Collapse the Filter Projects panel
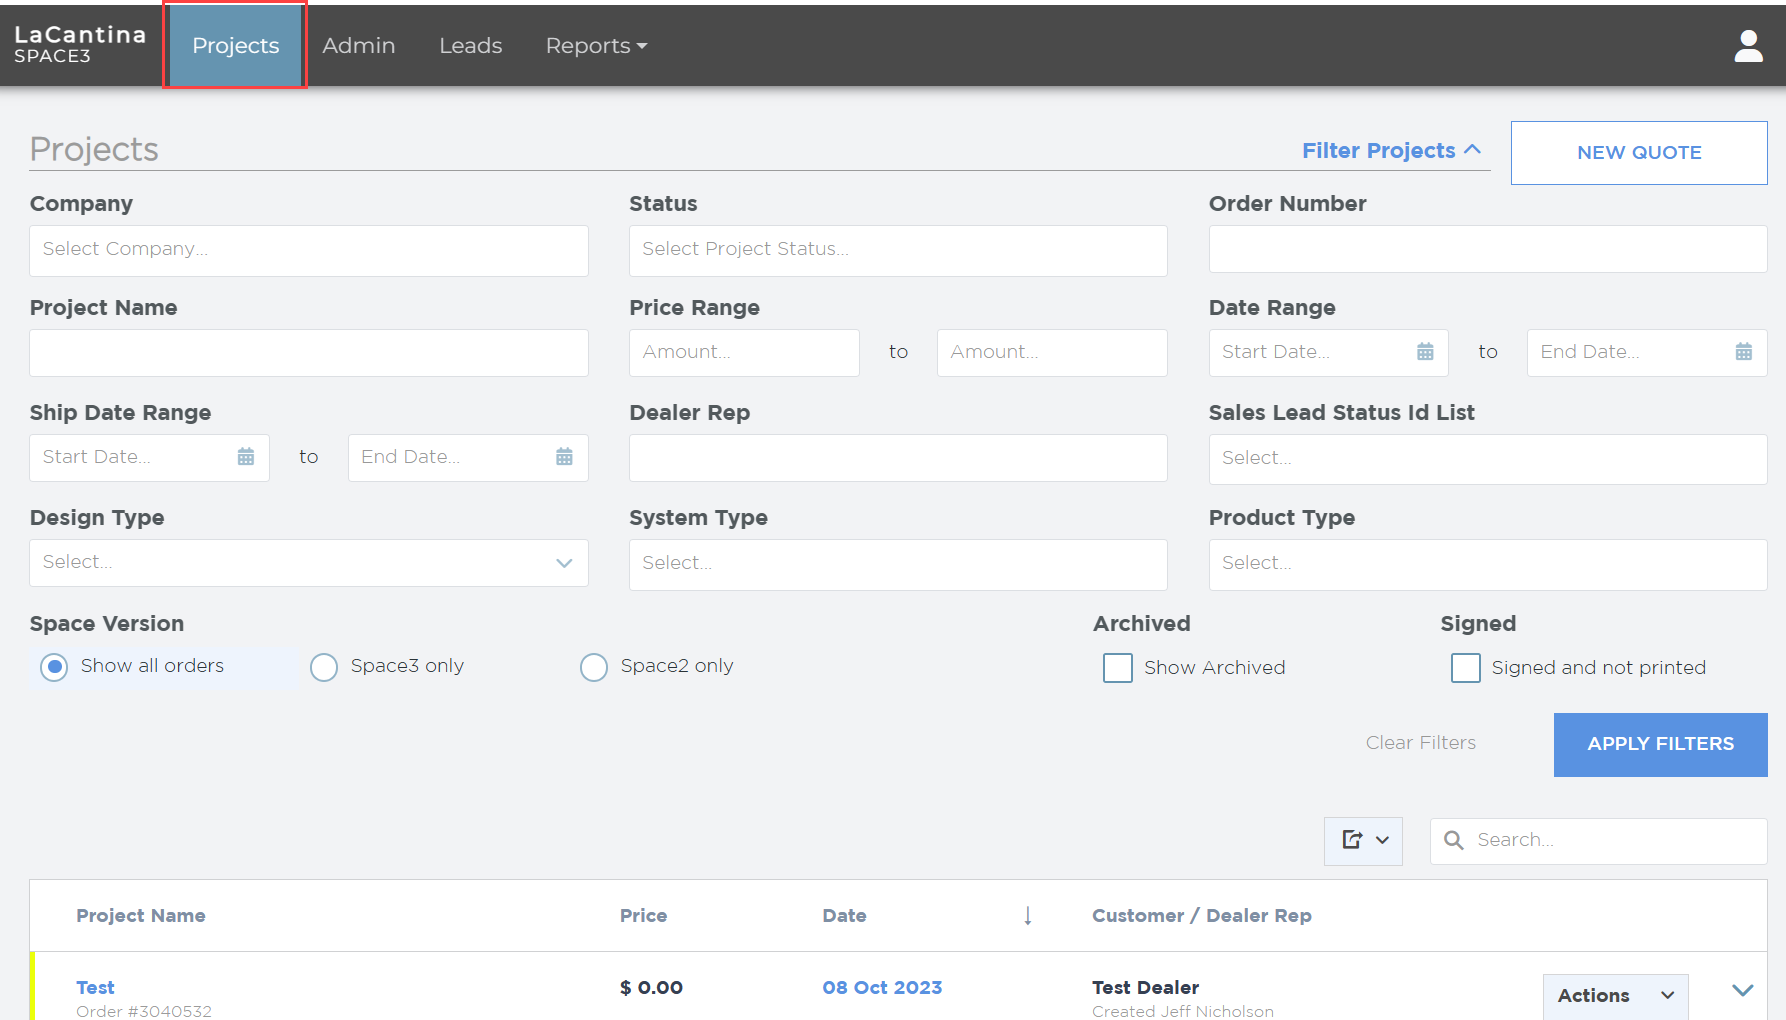This screenshot has height=1020, width=1786. pos(1391,151)
